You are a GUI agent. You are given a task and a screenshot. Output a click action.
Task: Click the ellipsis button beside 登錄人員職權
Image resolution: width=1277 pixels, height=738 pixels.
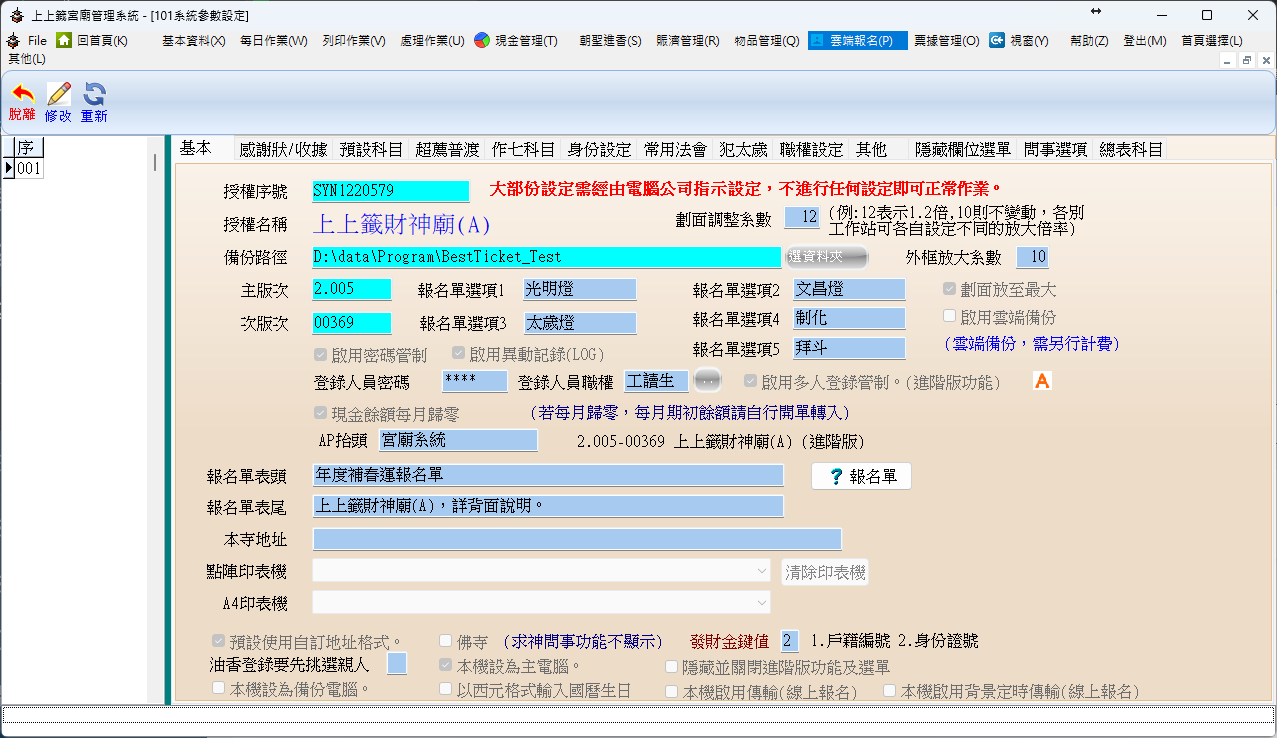point(707,381)
